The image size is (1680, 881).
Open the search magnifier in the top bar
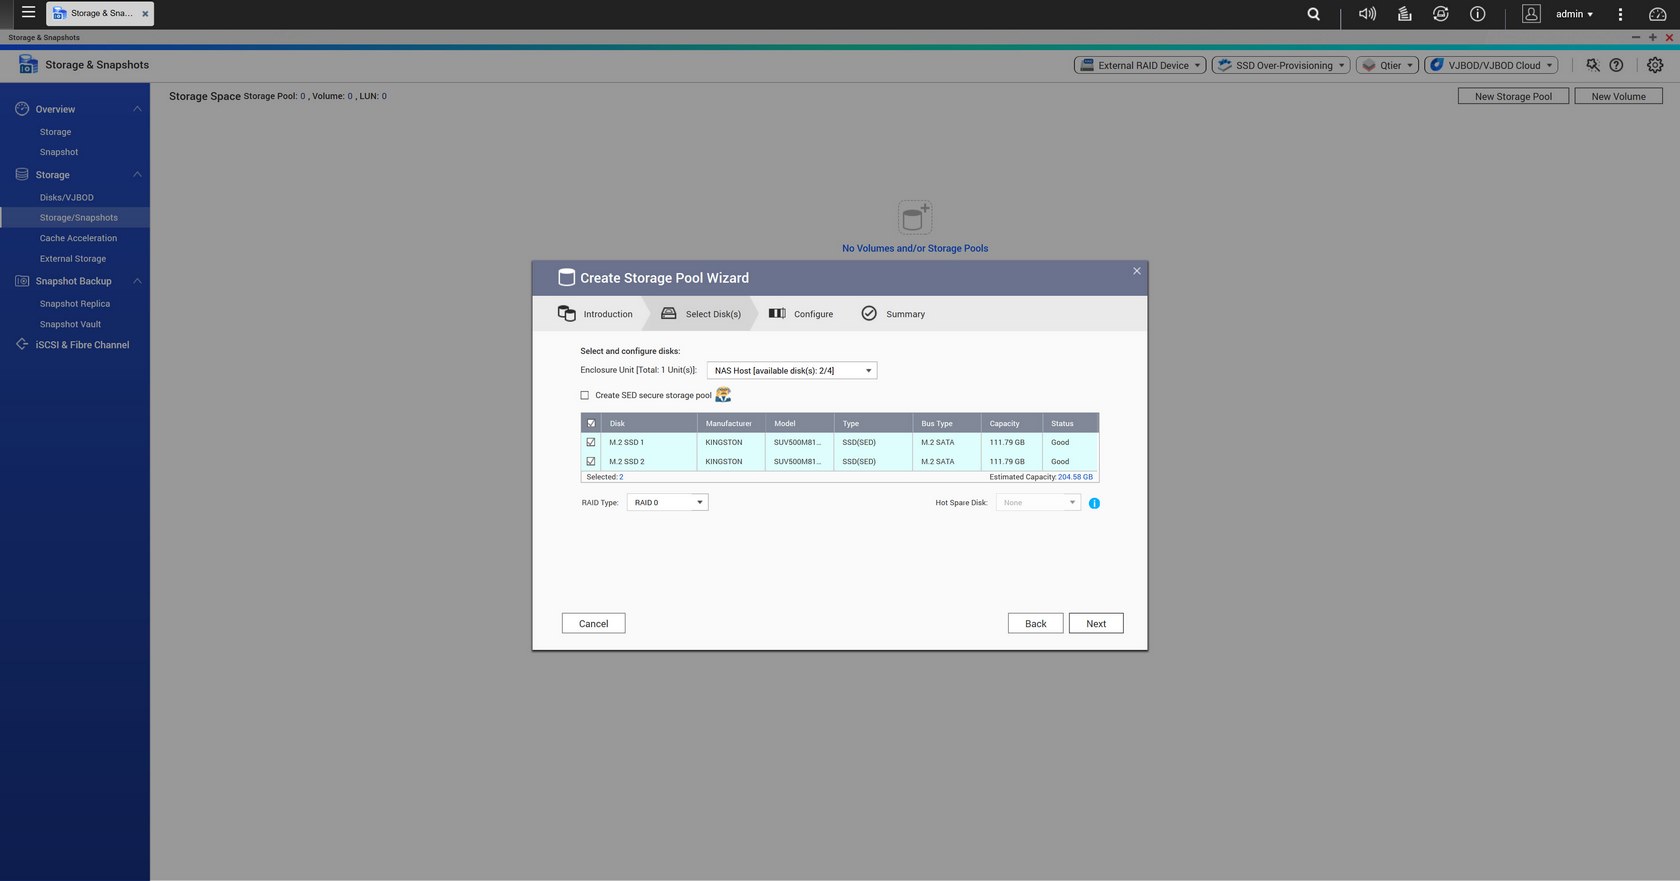[x=1313, y=14]
